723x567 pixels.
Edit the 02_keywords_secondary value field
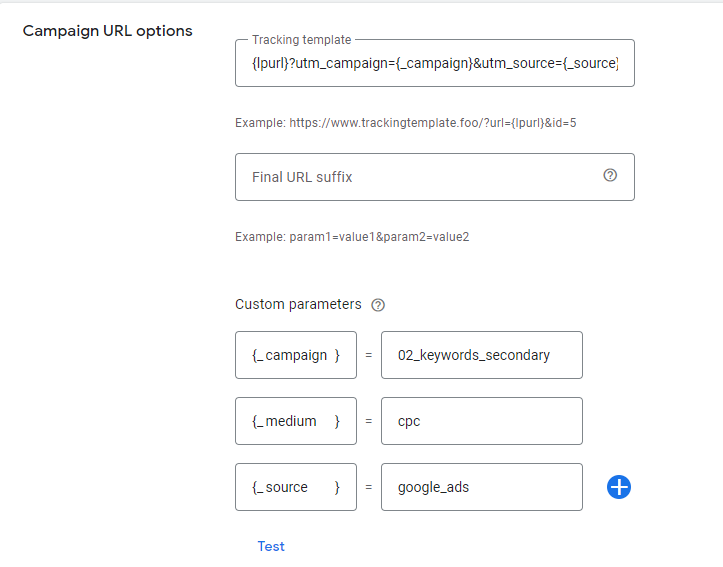coord(481,355)
